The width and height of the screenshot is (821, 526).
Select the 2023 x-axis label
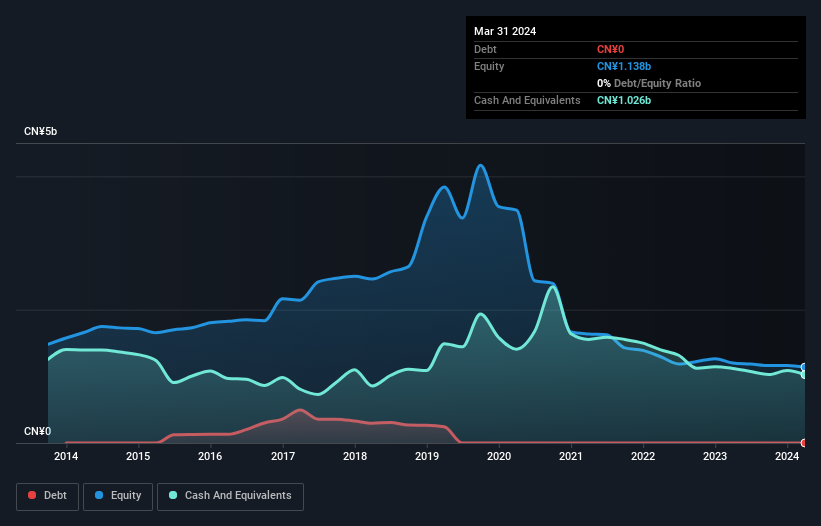tap(715, 456)
